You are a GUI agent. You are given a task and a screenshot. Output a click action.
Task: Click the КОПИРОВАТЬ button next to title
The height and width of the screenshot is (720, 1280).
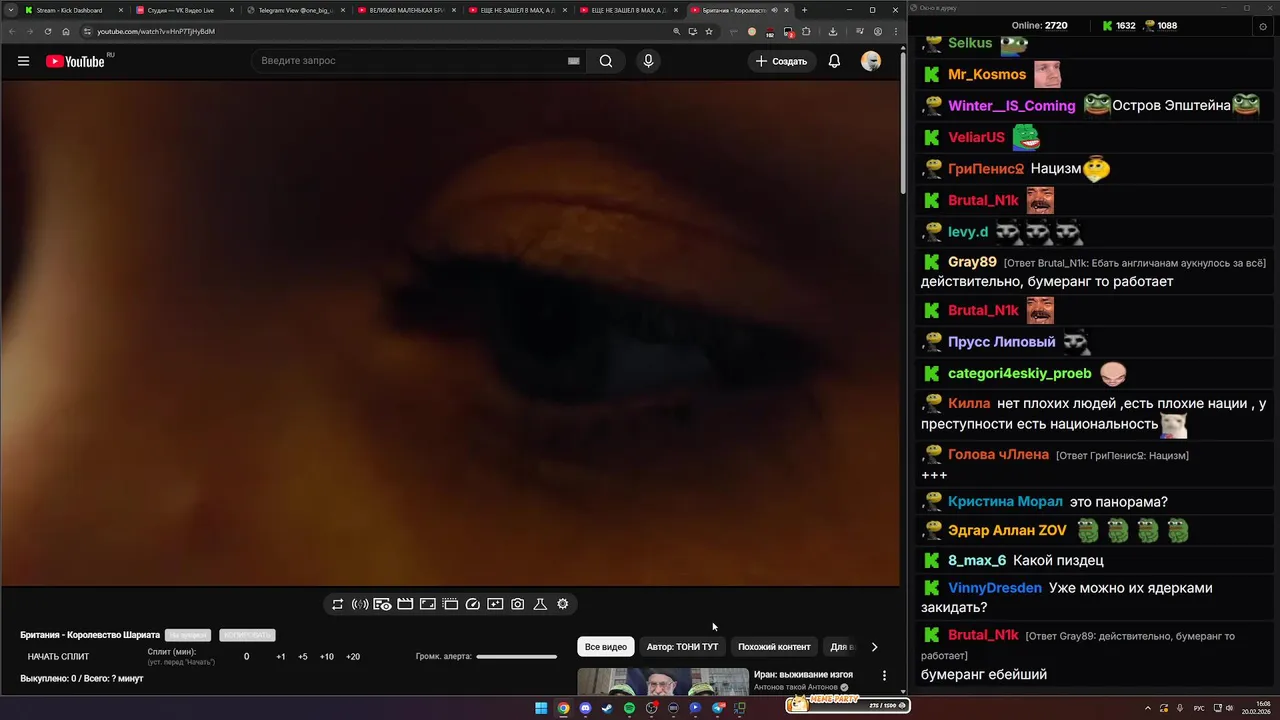click(x=247, y=635)
